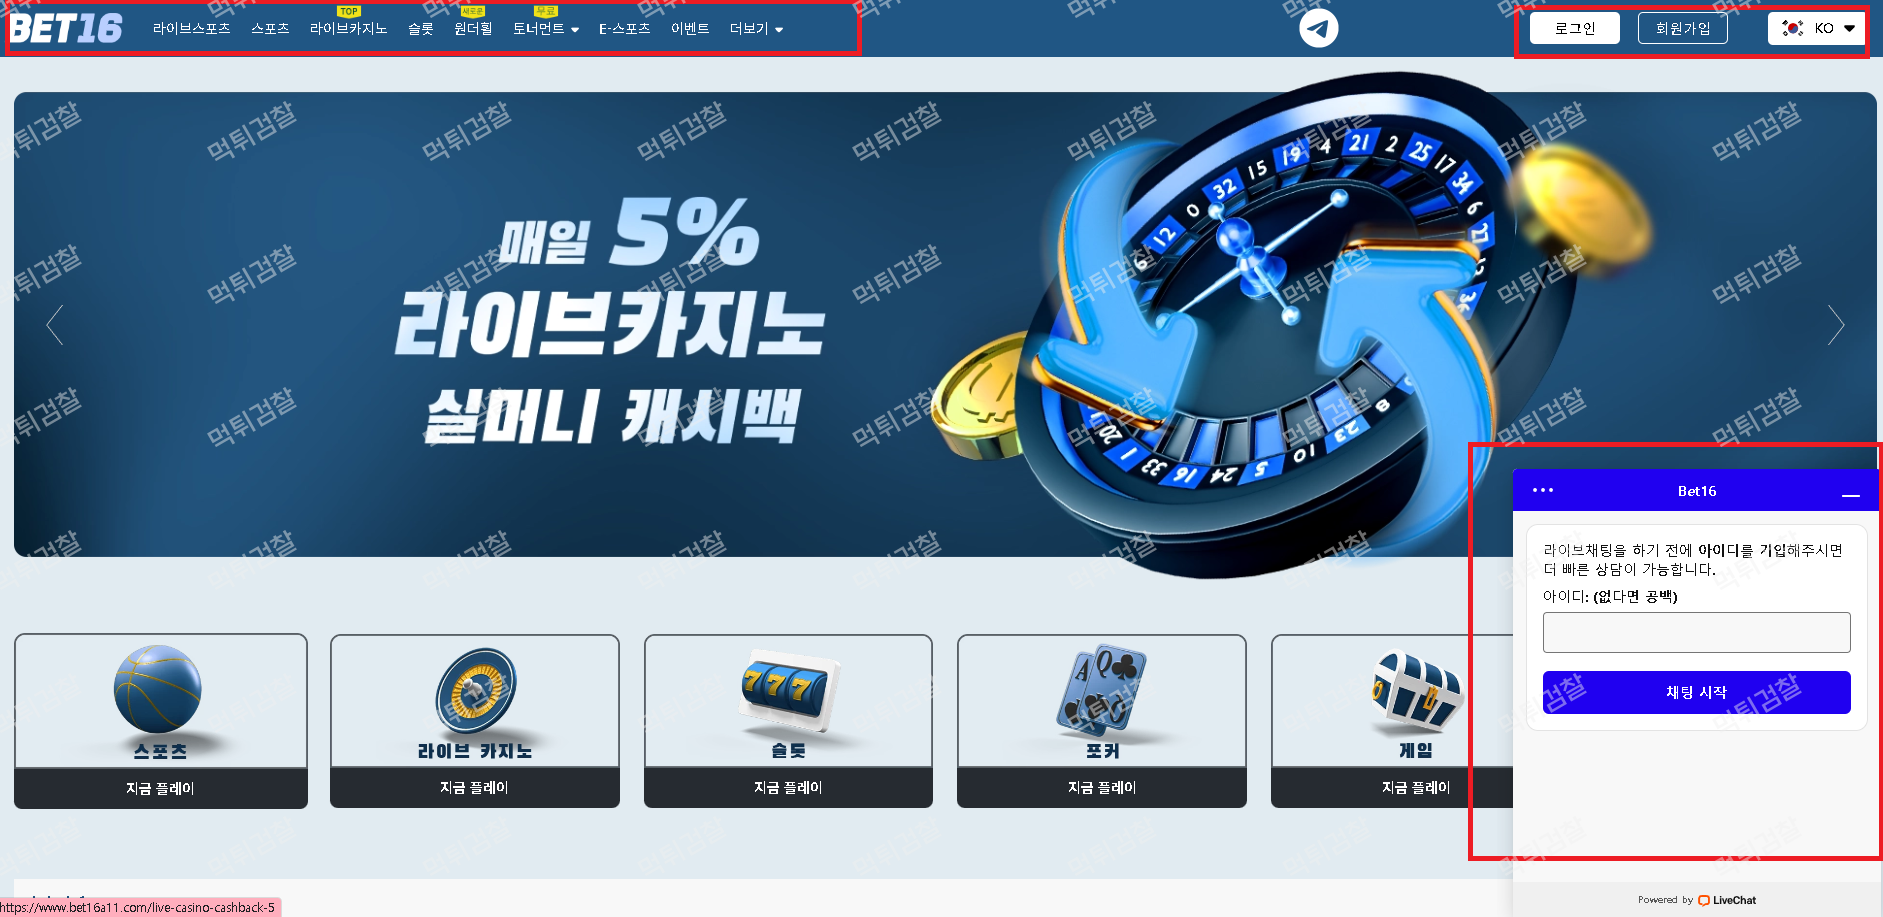Screen dimensions: 1883x917
Task: Expand the 더보기 menu
Action: (756, 29)
